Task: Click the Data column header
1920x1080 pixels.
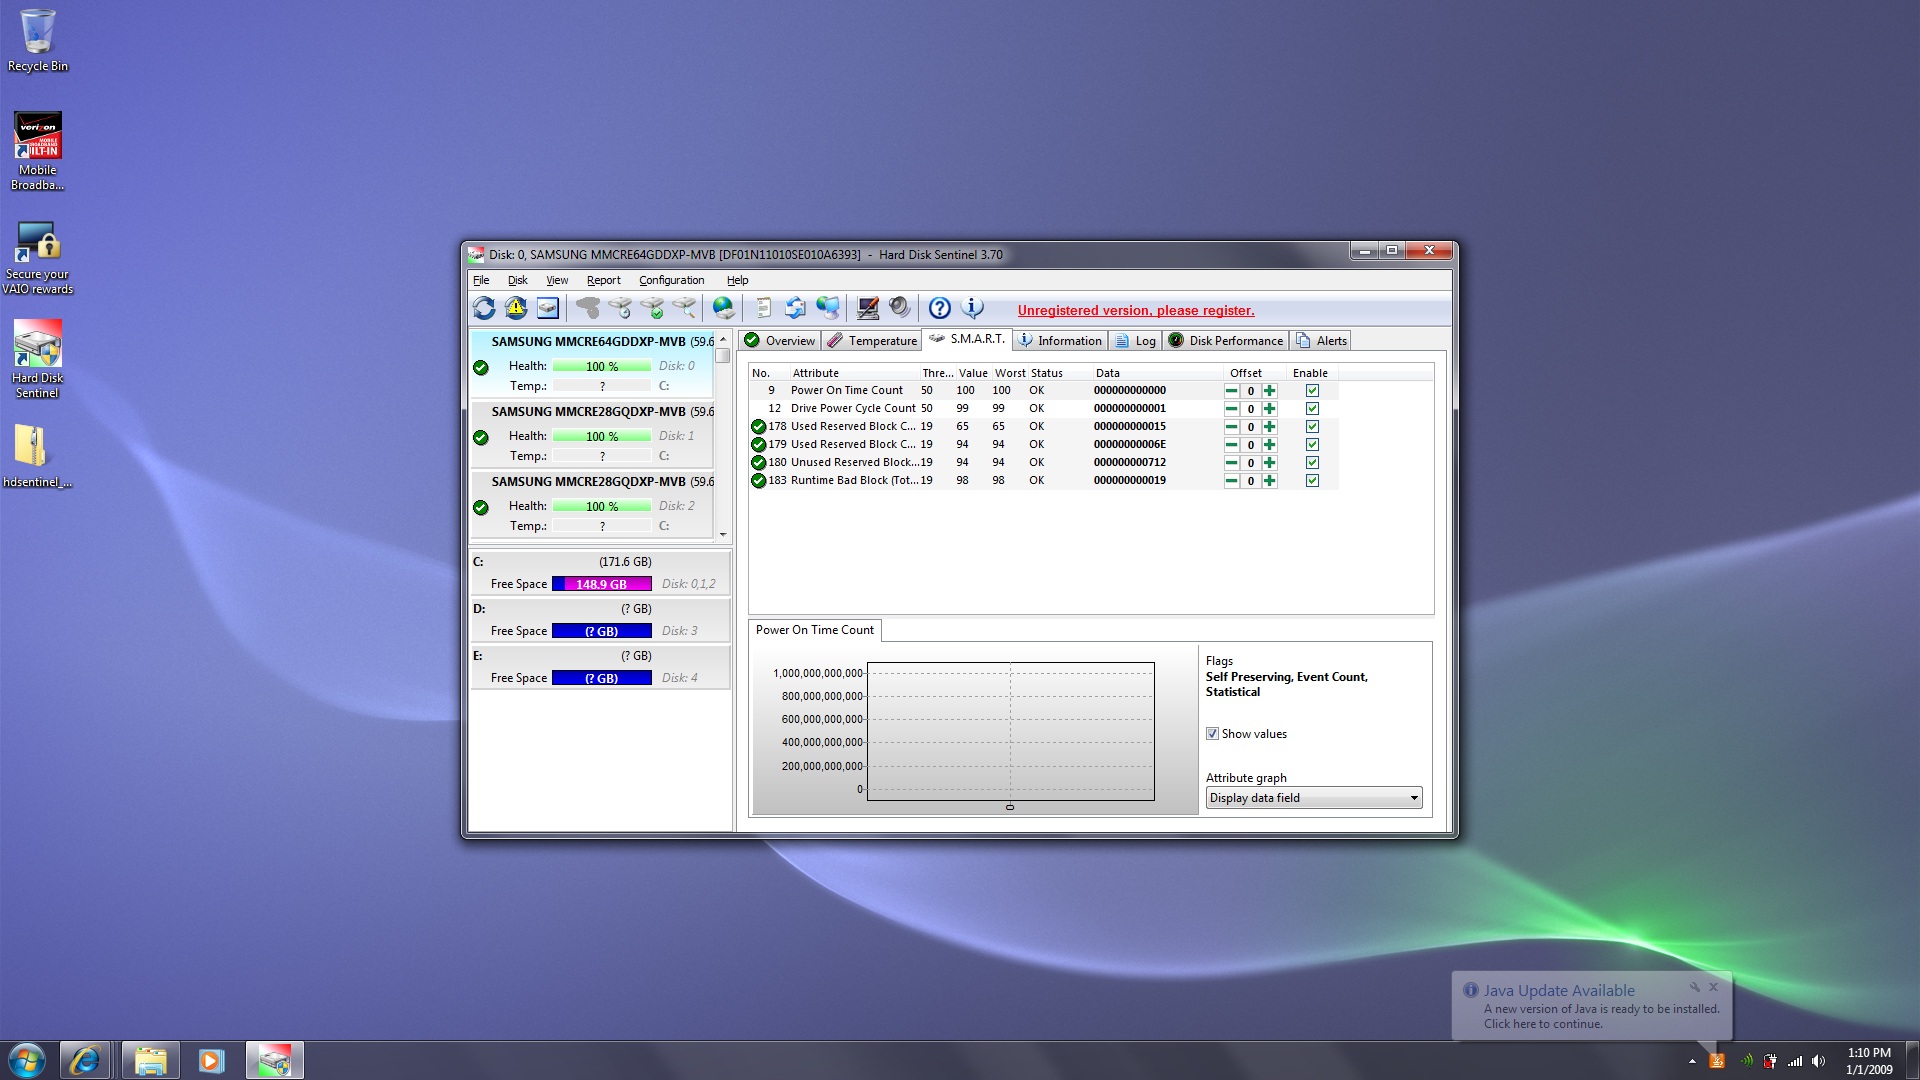Action: tap(1156, 373)
